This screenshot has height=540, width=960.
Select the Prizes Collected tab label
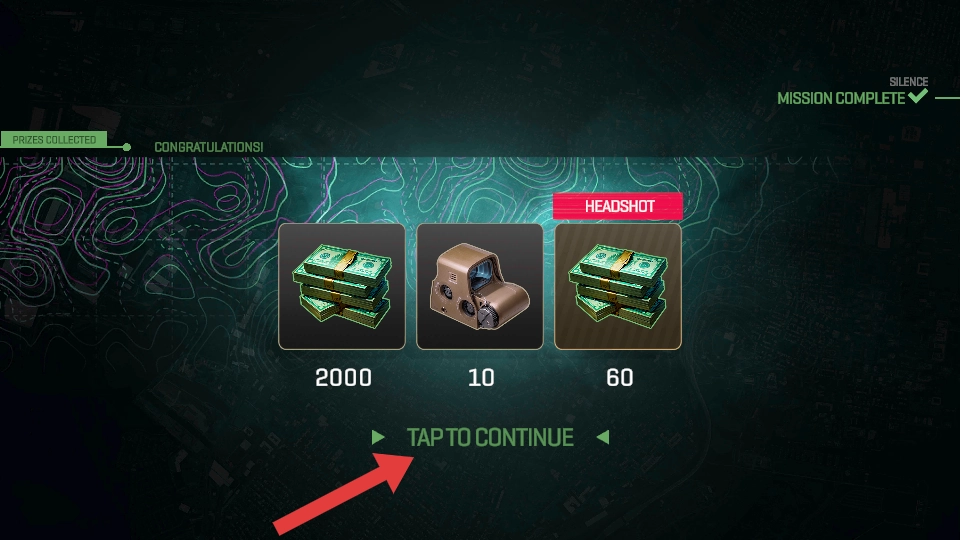click(54, 140)
